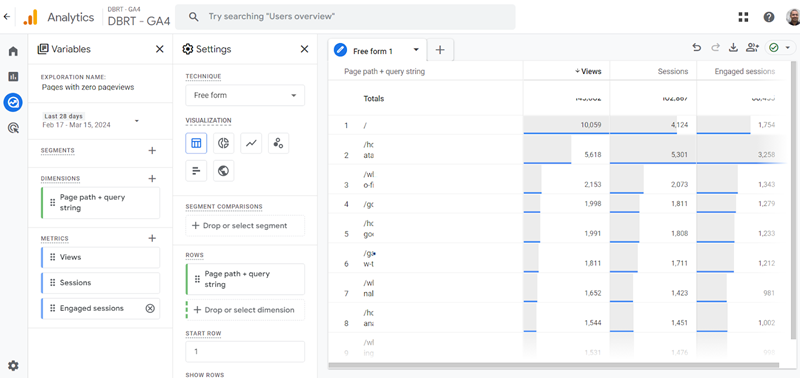Image resolution: width=800 pixels, height=378 pixels.
Task: Share the exploration with users
Action: pyautogui.click(x=752, y=47)
